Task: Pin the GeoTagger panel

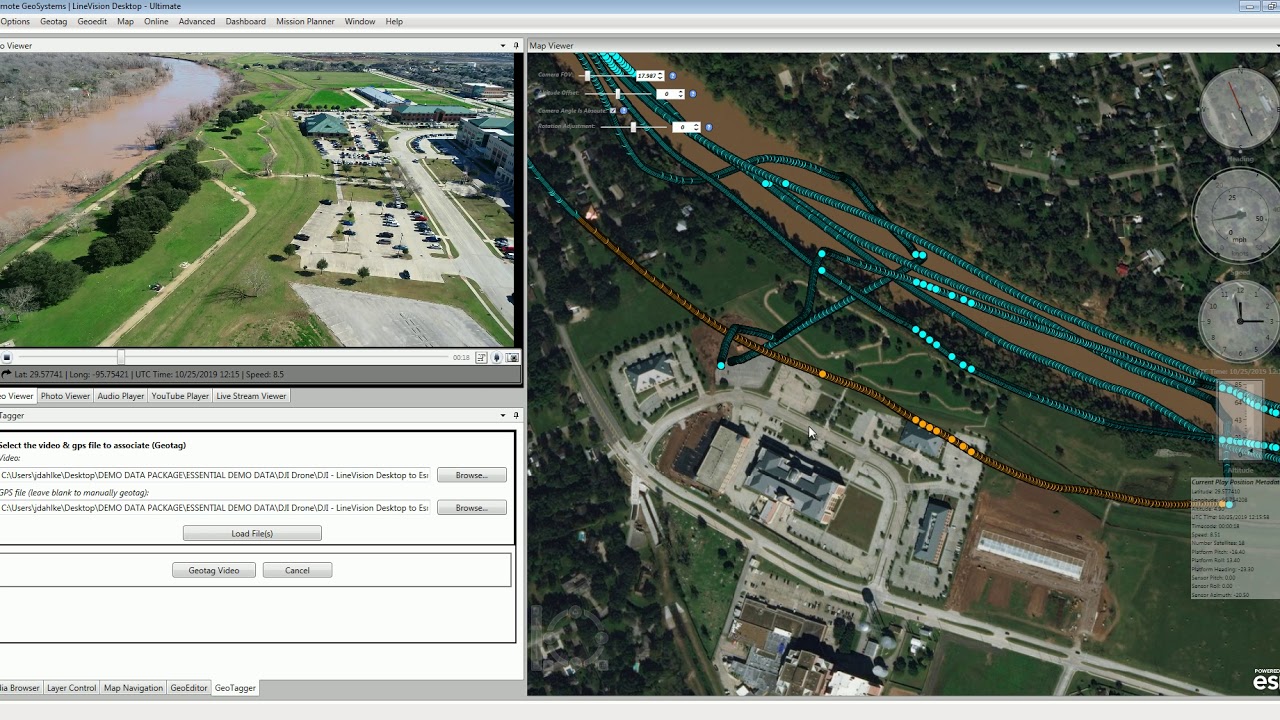Action: coord(516,416)
